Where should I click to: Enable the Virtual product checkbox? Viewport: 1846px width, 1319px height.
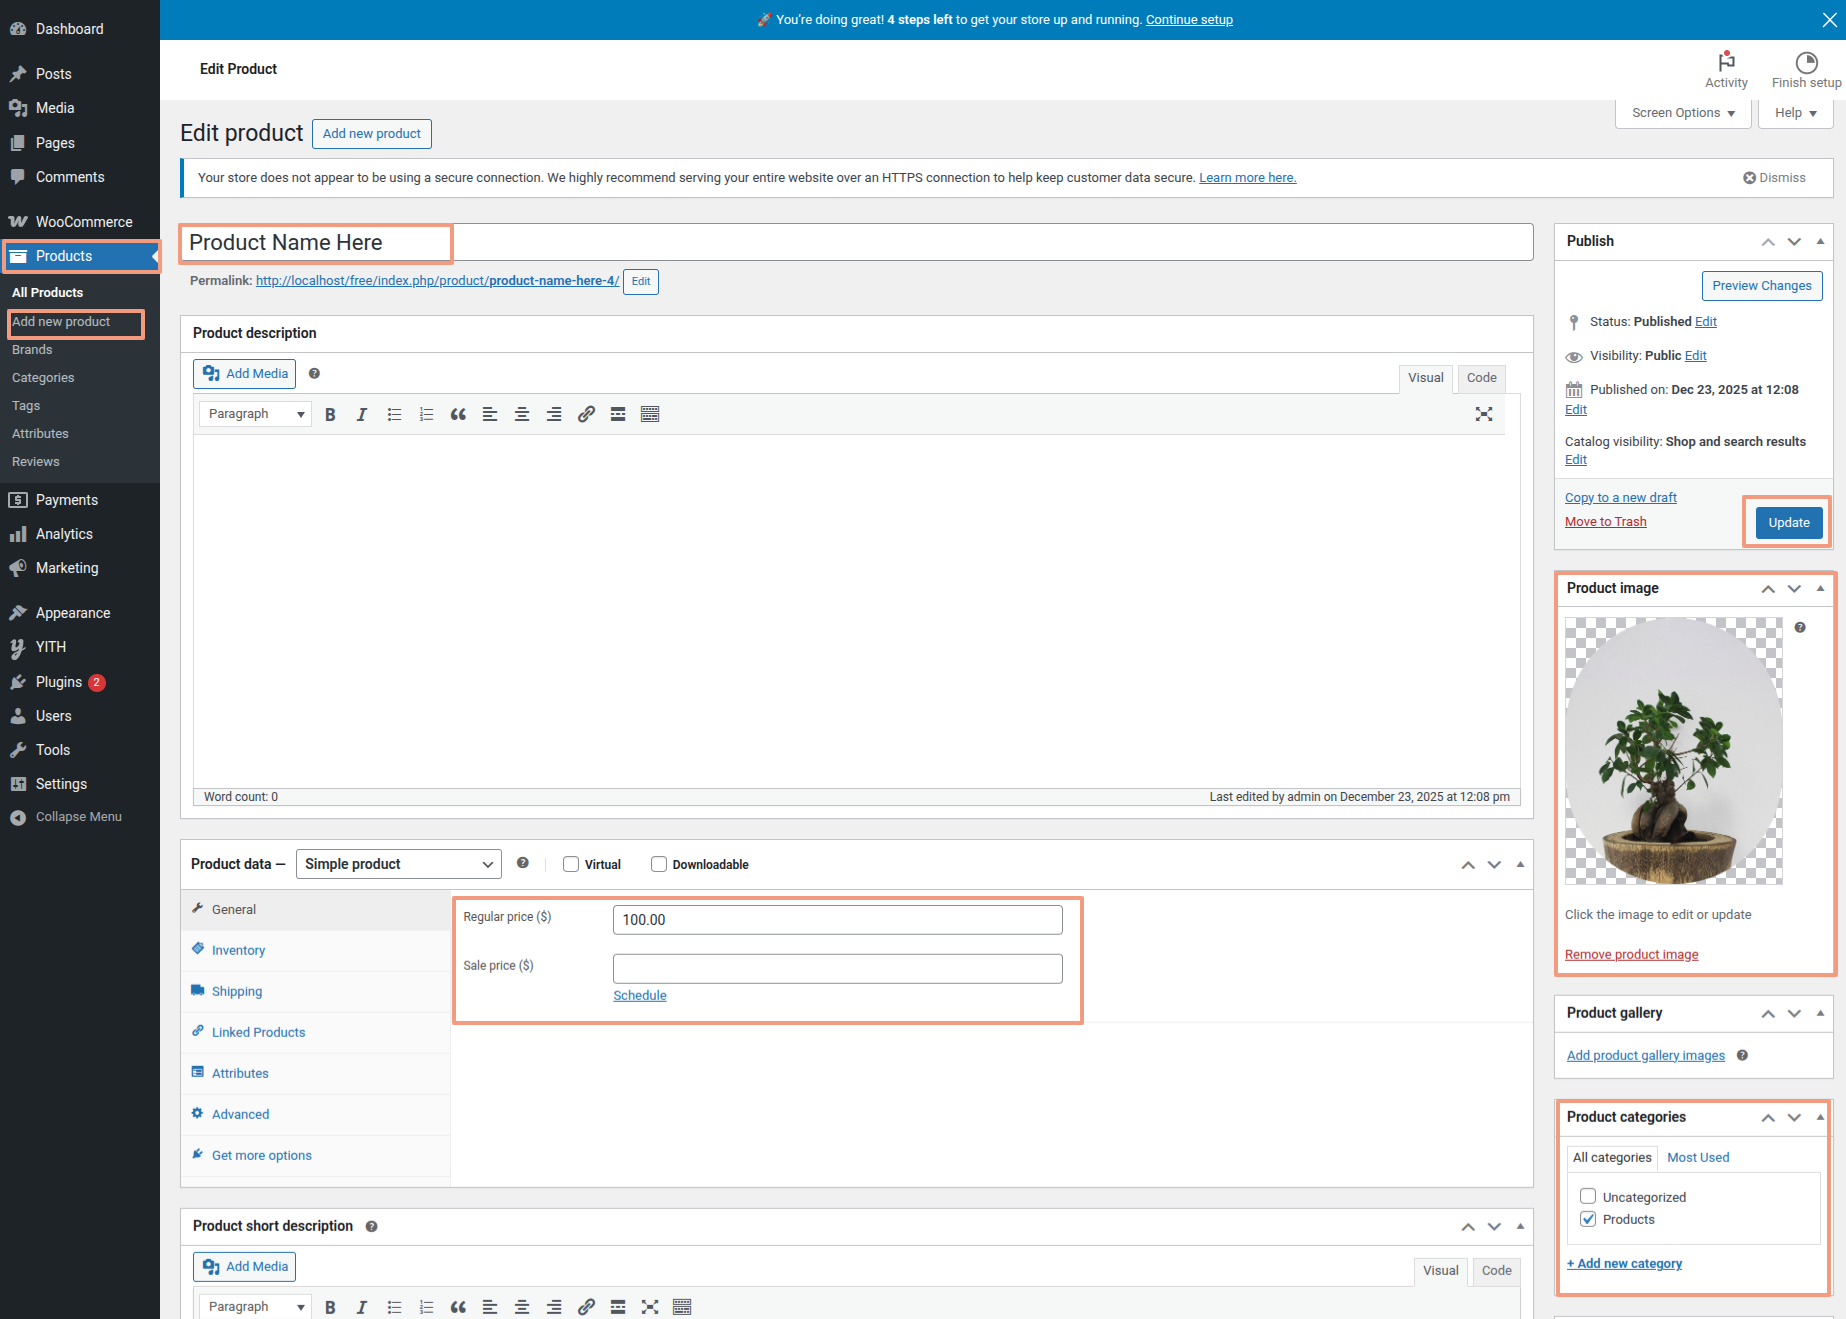coord(571,864)
